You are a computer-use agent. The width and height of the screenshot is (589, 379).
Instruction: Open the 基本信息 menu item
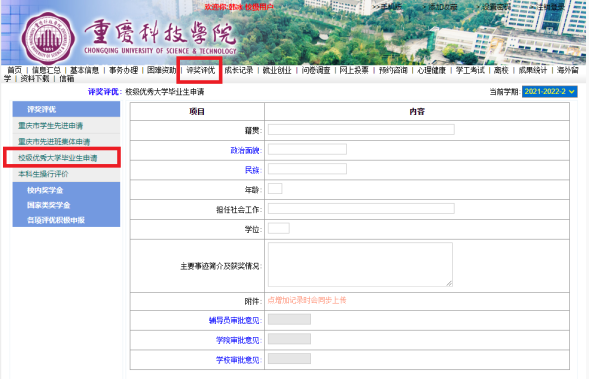[x=85, y=70]
